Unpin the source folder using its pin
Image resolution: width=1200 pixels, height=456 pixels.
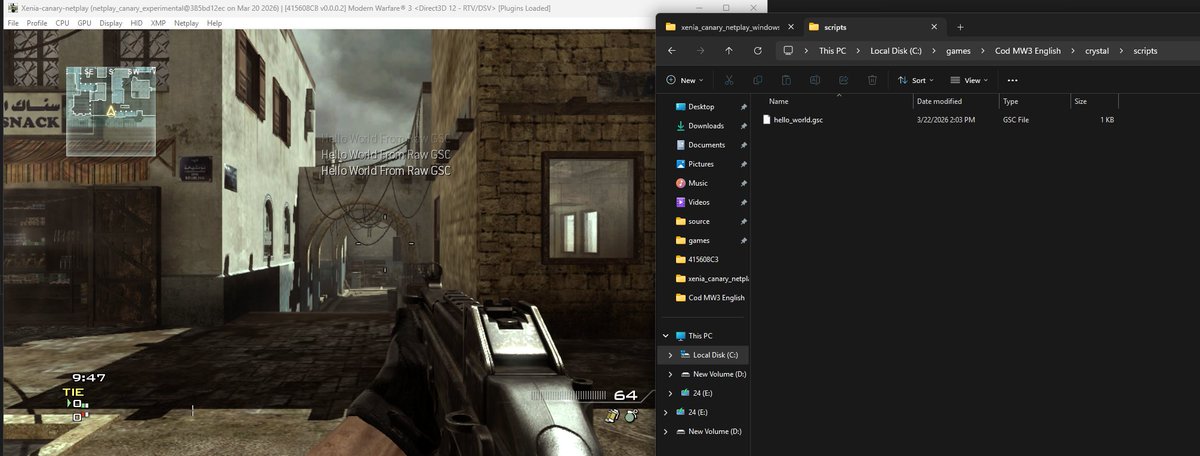click(x=743, y=221)
